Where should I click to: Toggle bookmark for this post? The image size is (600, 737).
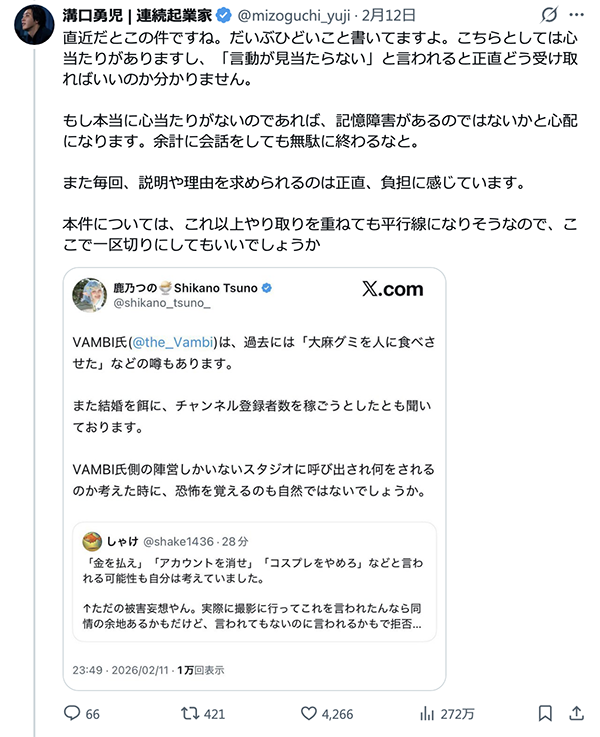point(545,714)
